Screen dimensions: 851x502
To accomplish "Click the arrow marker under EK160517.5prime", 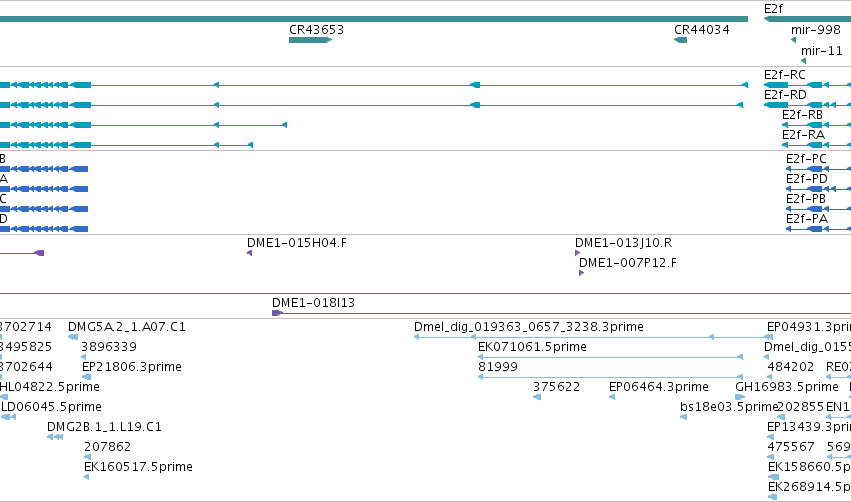I will tap(86, 478).
